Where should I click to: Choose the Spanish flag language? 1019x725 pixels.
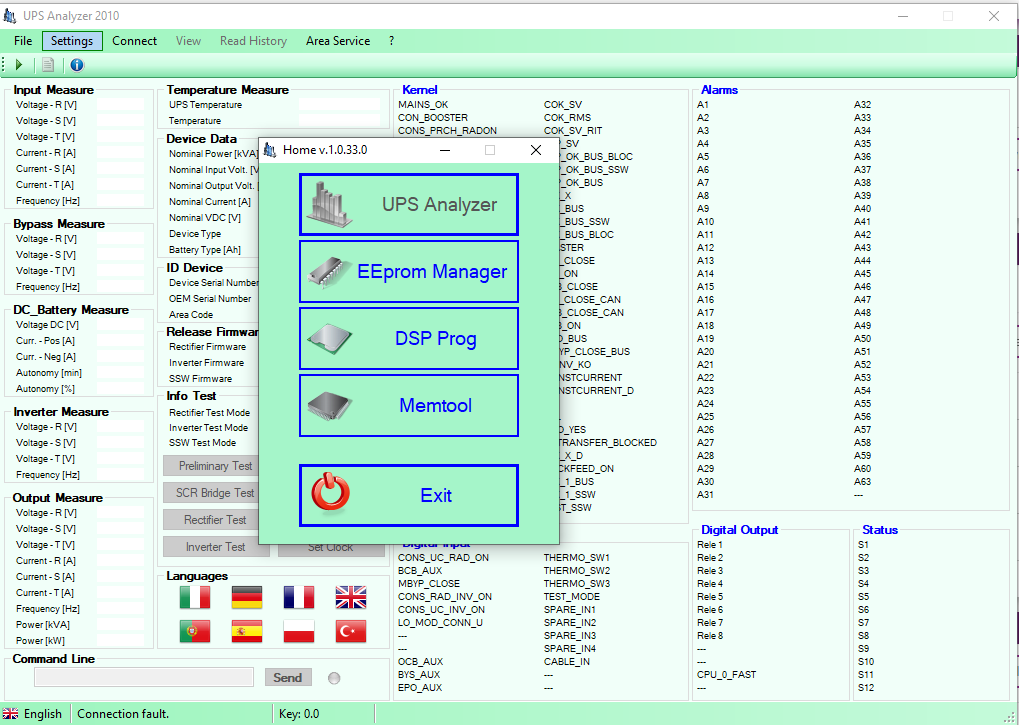(246, 631)
